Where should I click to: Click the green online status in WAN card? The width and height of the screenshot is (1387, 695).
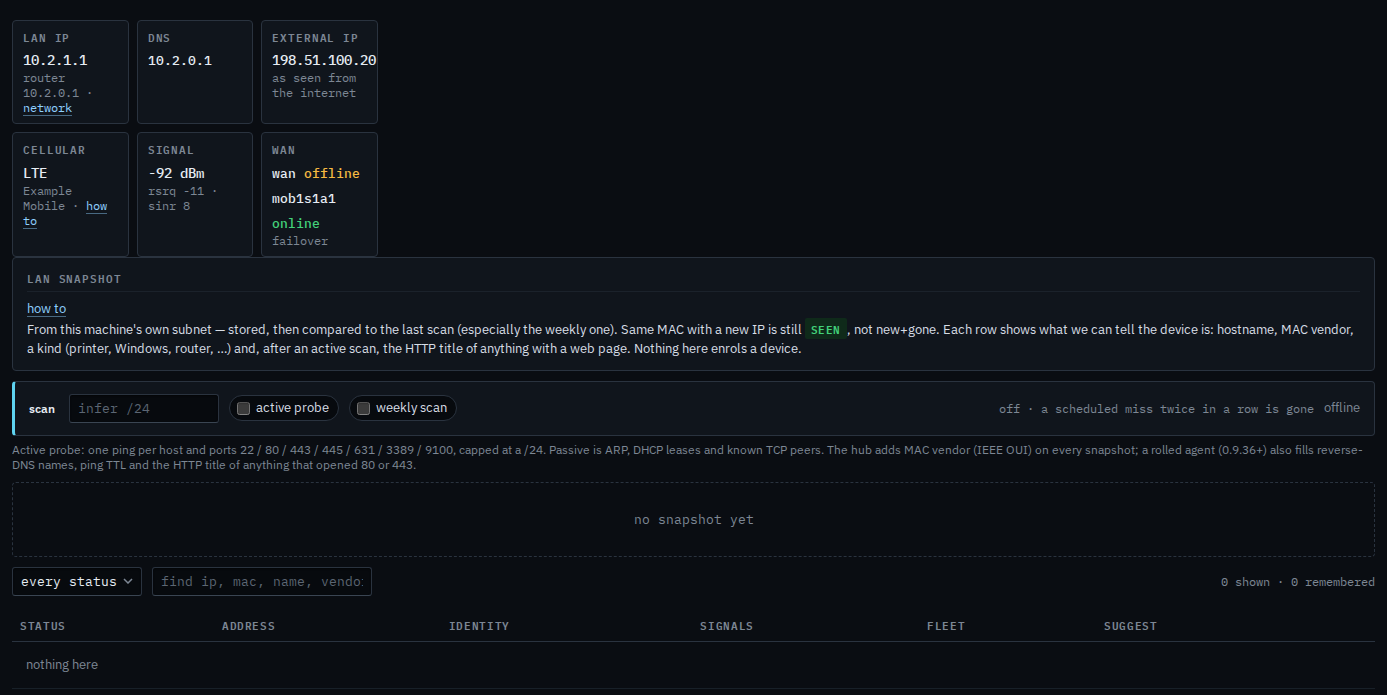tap(296, 223)
